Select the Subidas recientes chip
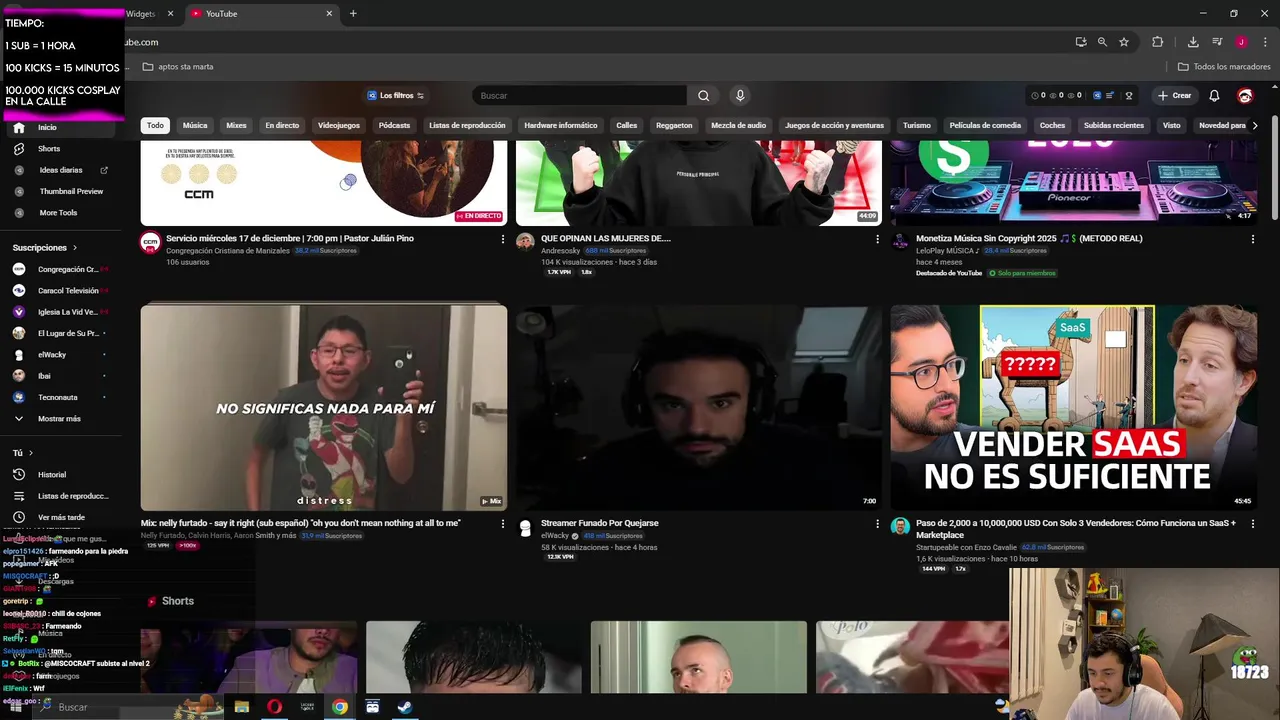1280x720 pixels. click(x=1114, y=126)
